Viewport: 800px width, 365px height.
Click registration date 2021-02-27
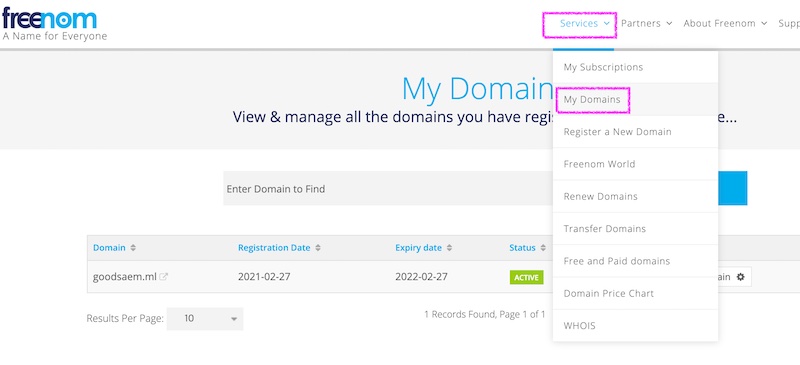[264, 277]
